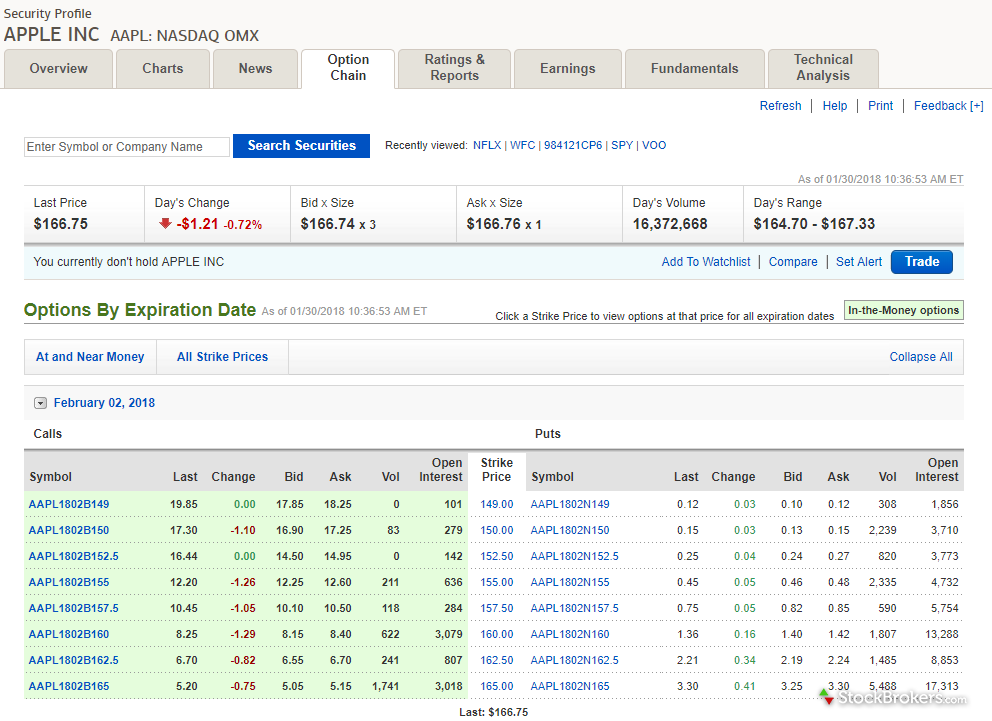Screen dimensions: 992x721
Task: Switch to the Charts tab
Action: 163,68
